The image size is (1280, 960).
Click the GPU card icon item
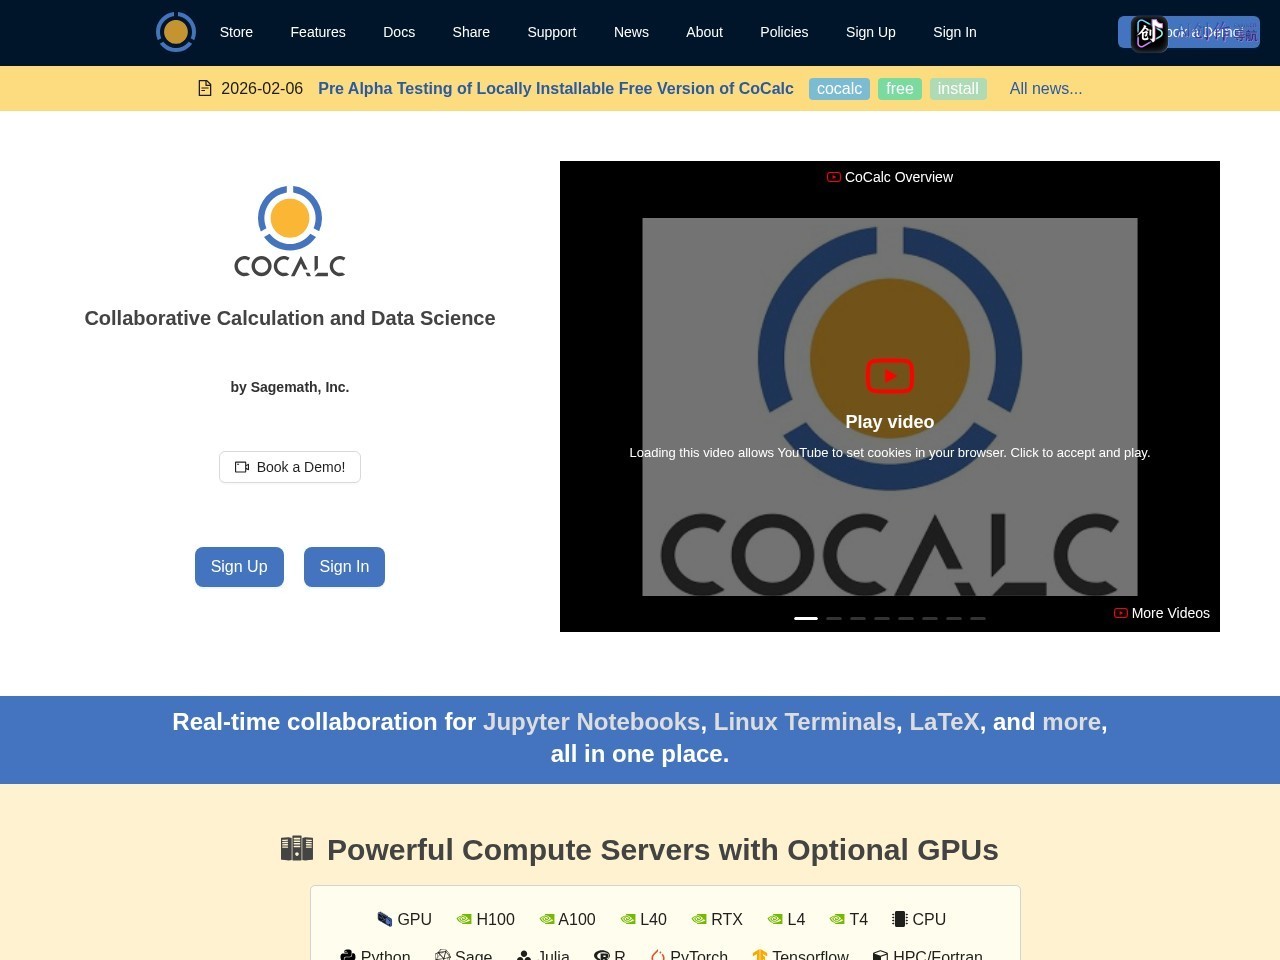(x=404, y=919)
